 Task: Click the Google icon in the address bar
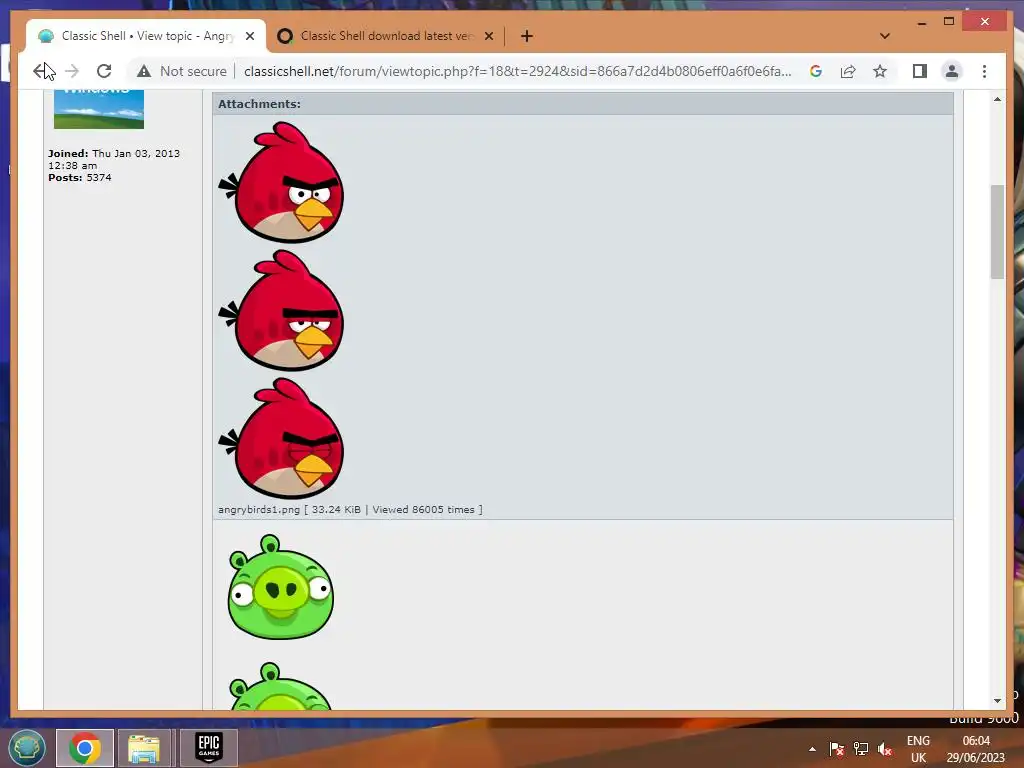816,71
